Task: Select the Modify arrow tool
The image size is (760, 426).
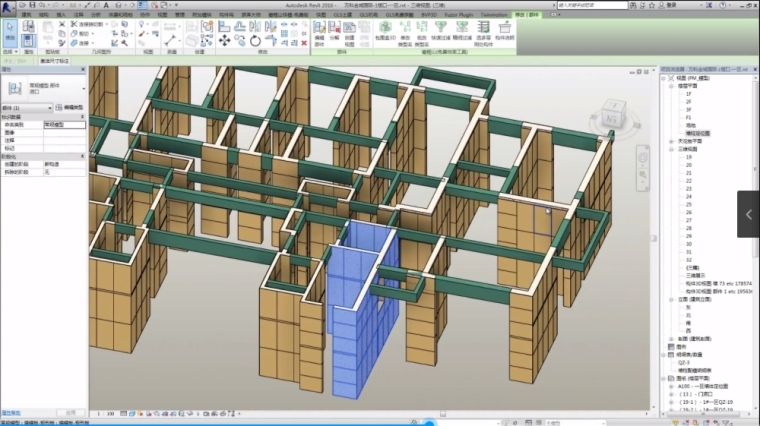Action: 11,36
